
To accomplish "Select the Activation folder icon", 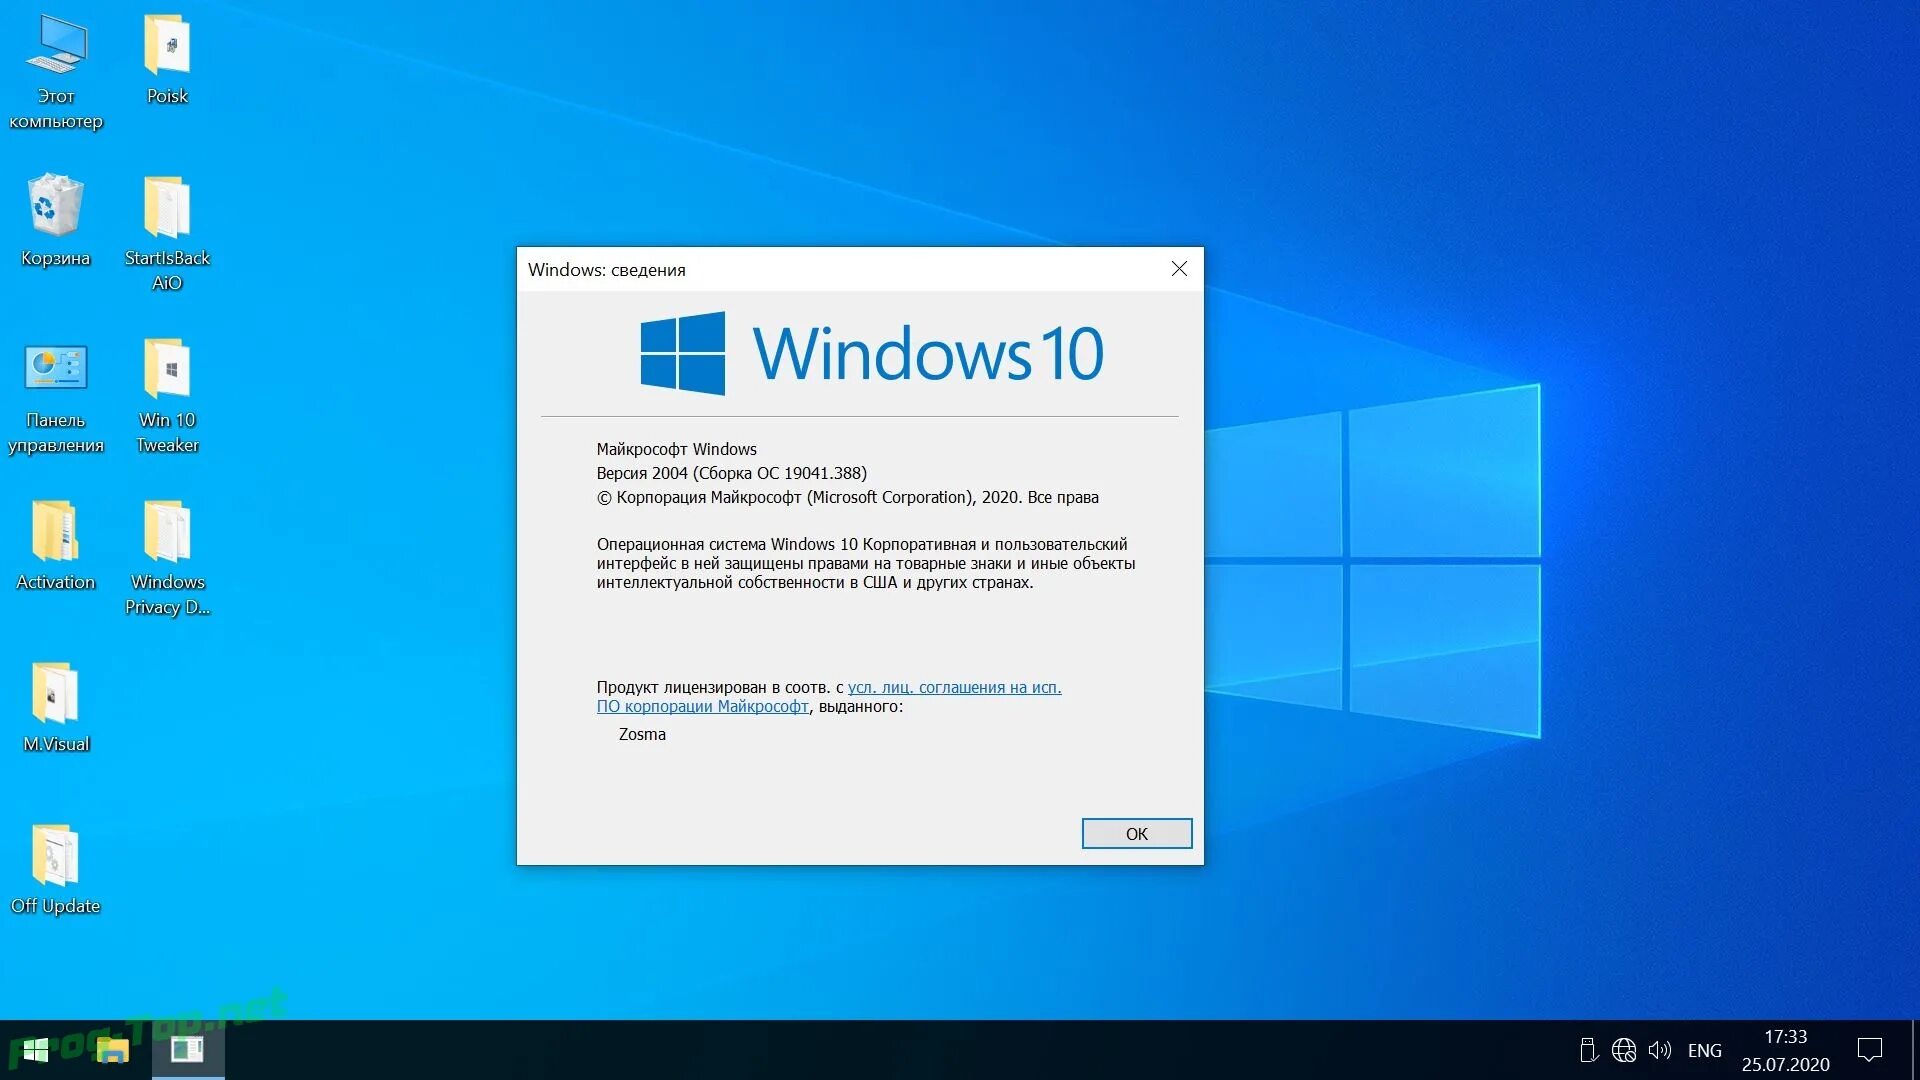I will coord(56,531).
